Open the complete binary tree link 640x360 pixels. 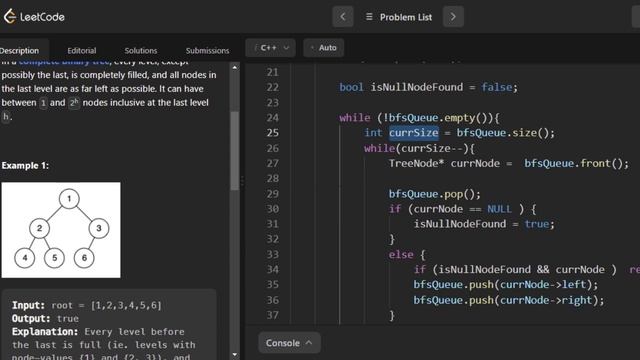click(64, 62)
